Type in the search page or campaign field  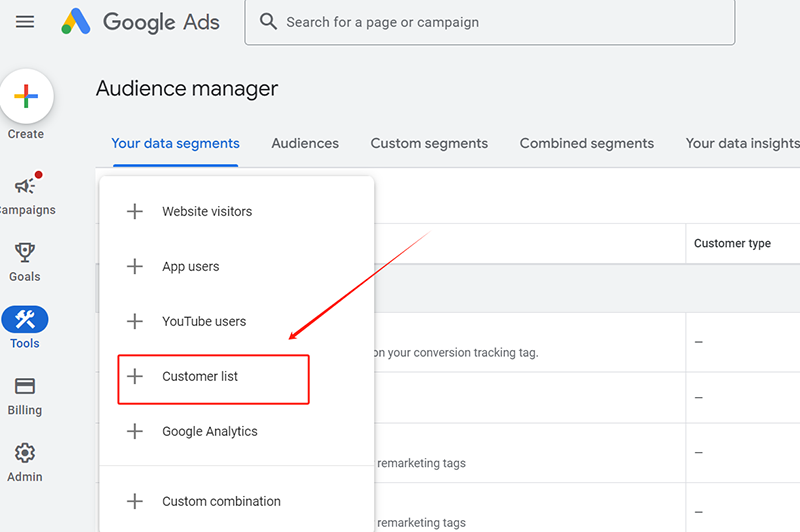[x=500, y=22]
